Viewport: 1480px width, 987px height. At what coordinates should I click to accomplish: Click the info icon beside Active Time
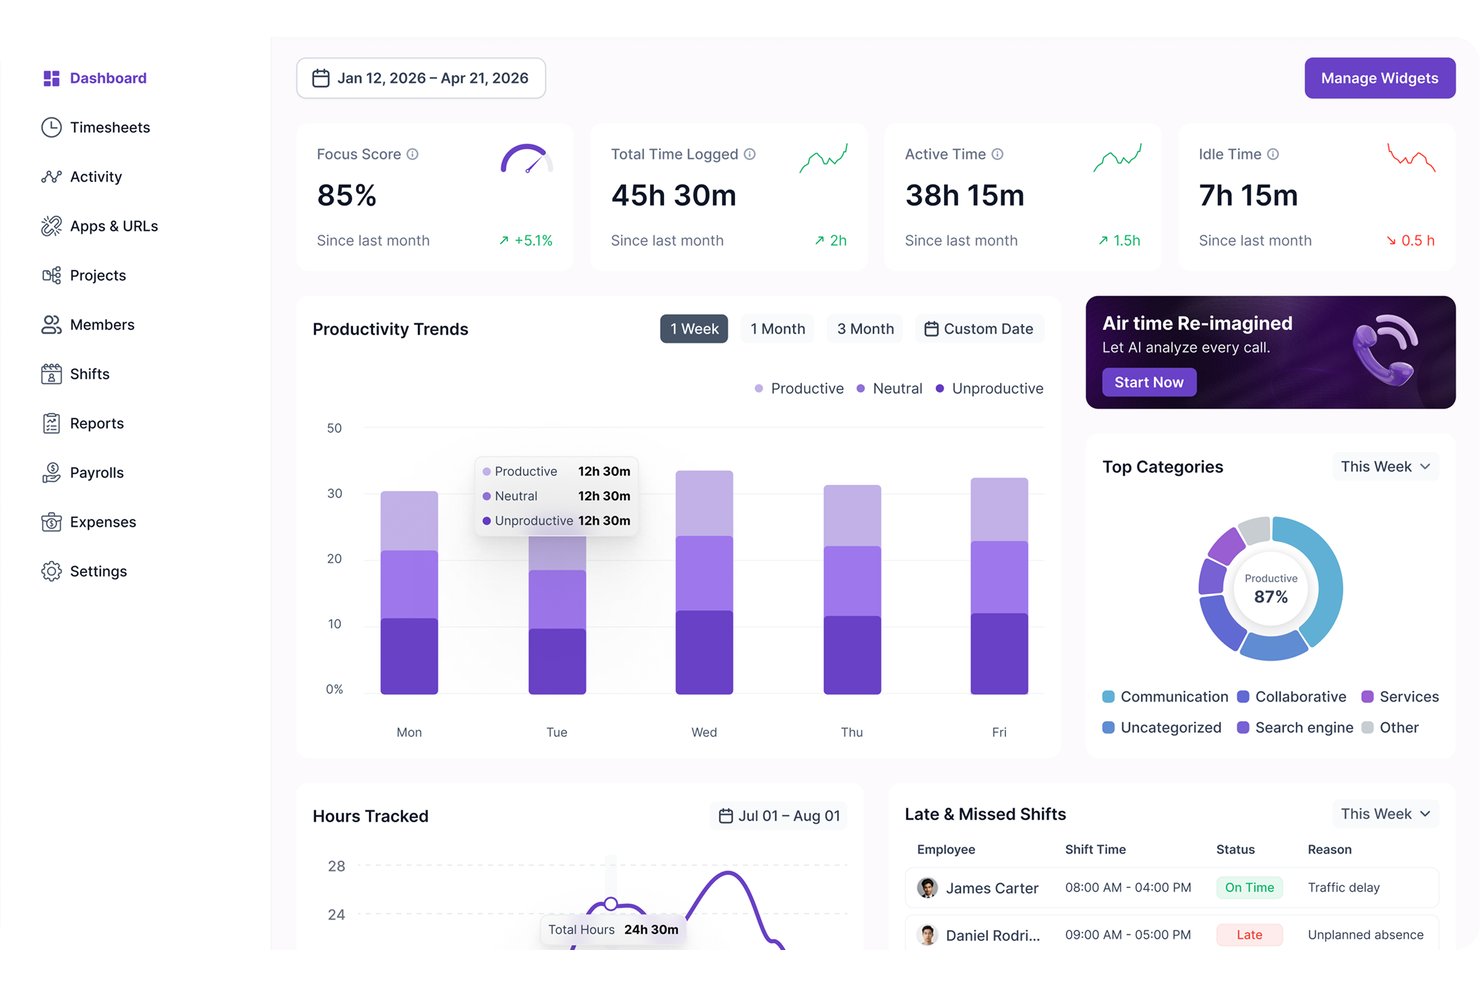pyautogui.click(x=997, y=154)
